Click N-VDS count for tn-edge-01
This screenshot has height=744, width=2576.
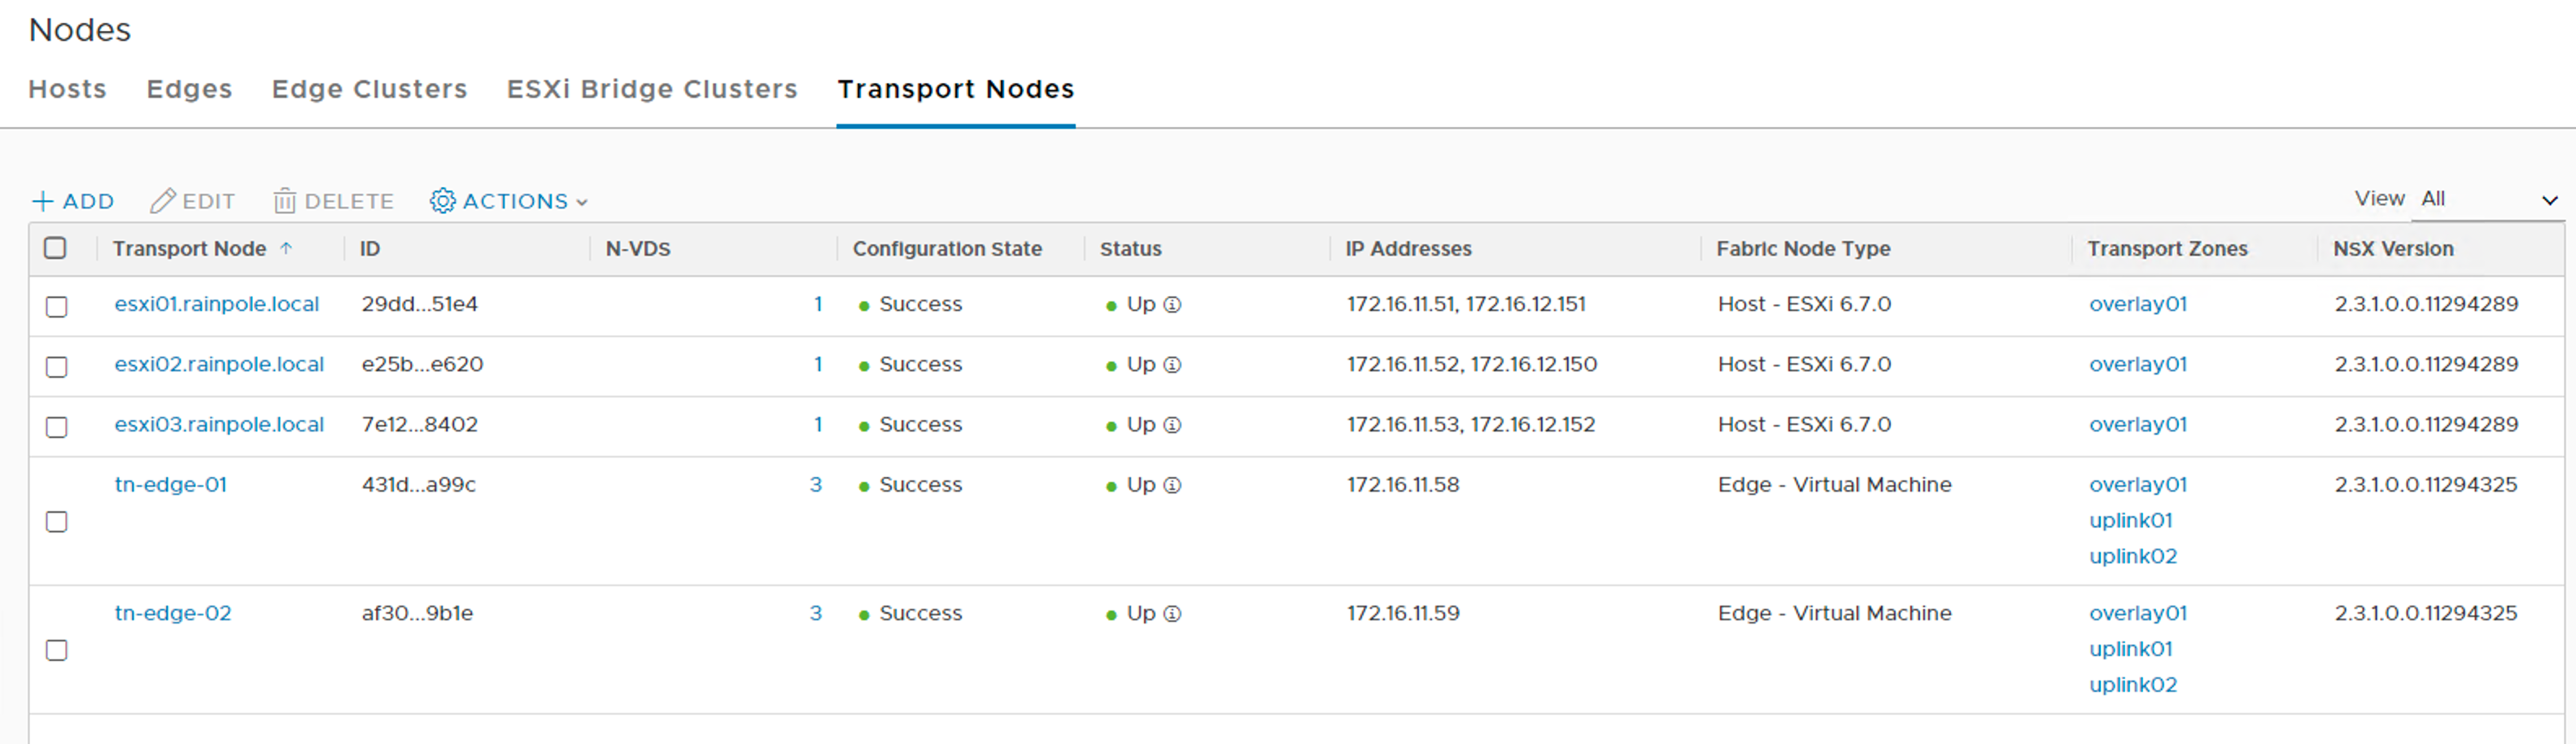(x=815, y=485)
